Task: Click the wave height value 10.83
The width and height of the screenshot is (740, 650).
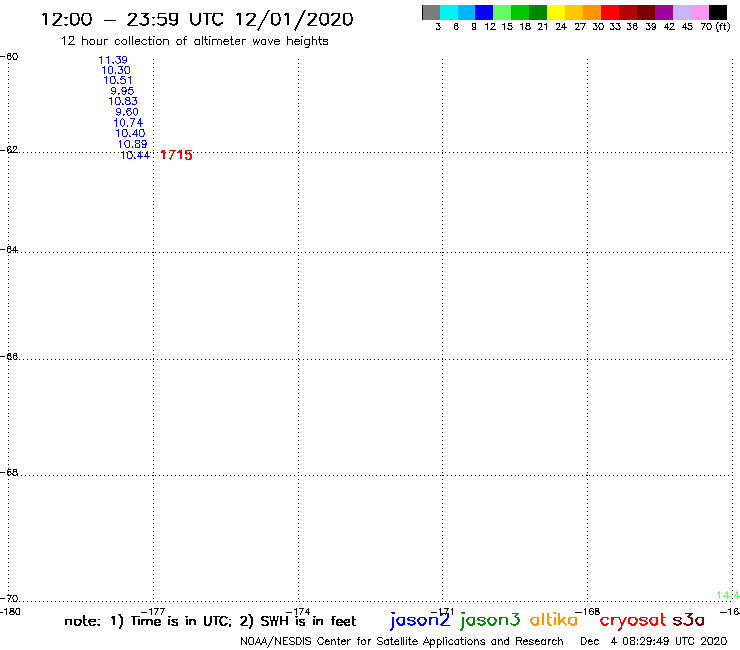Action: (123, 101)
